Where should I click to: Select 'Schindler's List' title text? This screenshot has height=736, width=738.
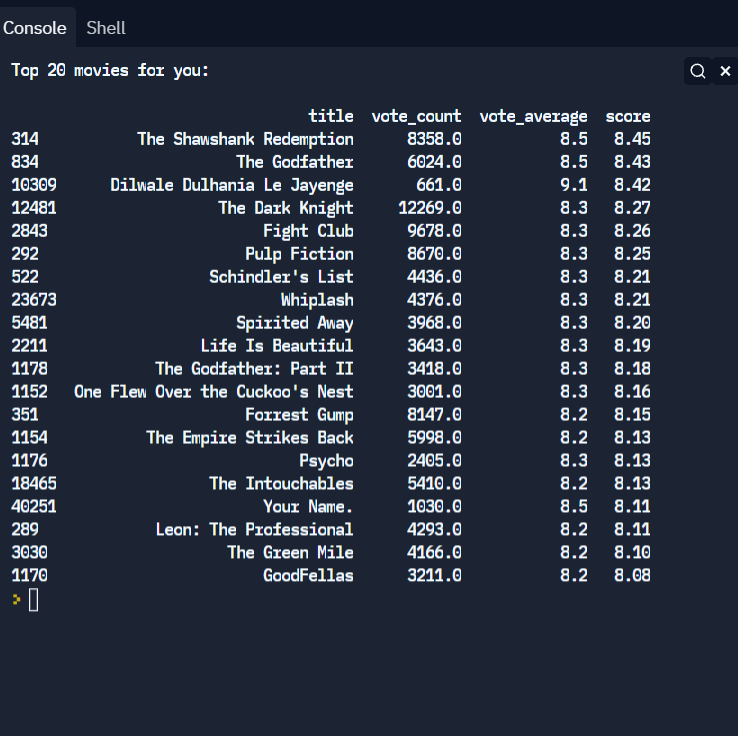[281, 277]
